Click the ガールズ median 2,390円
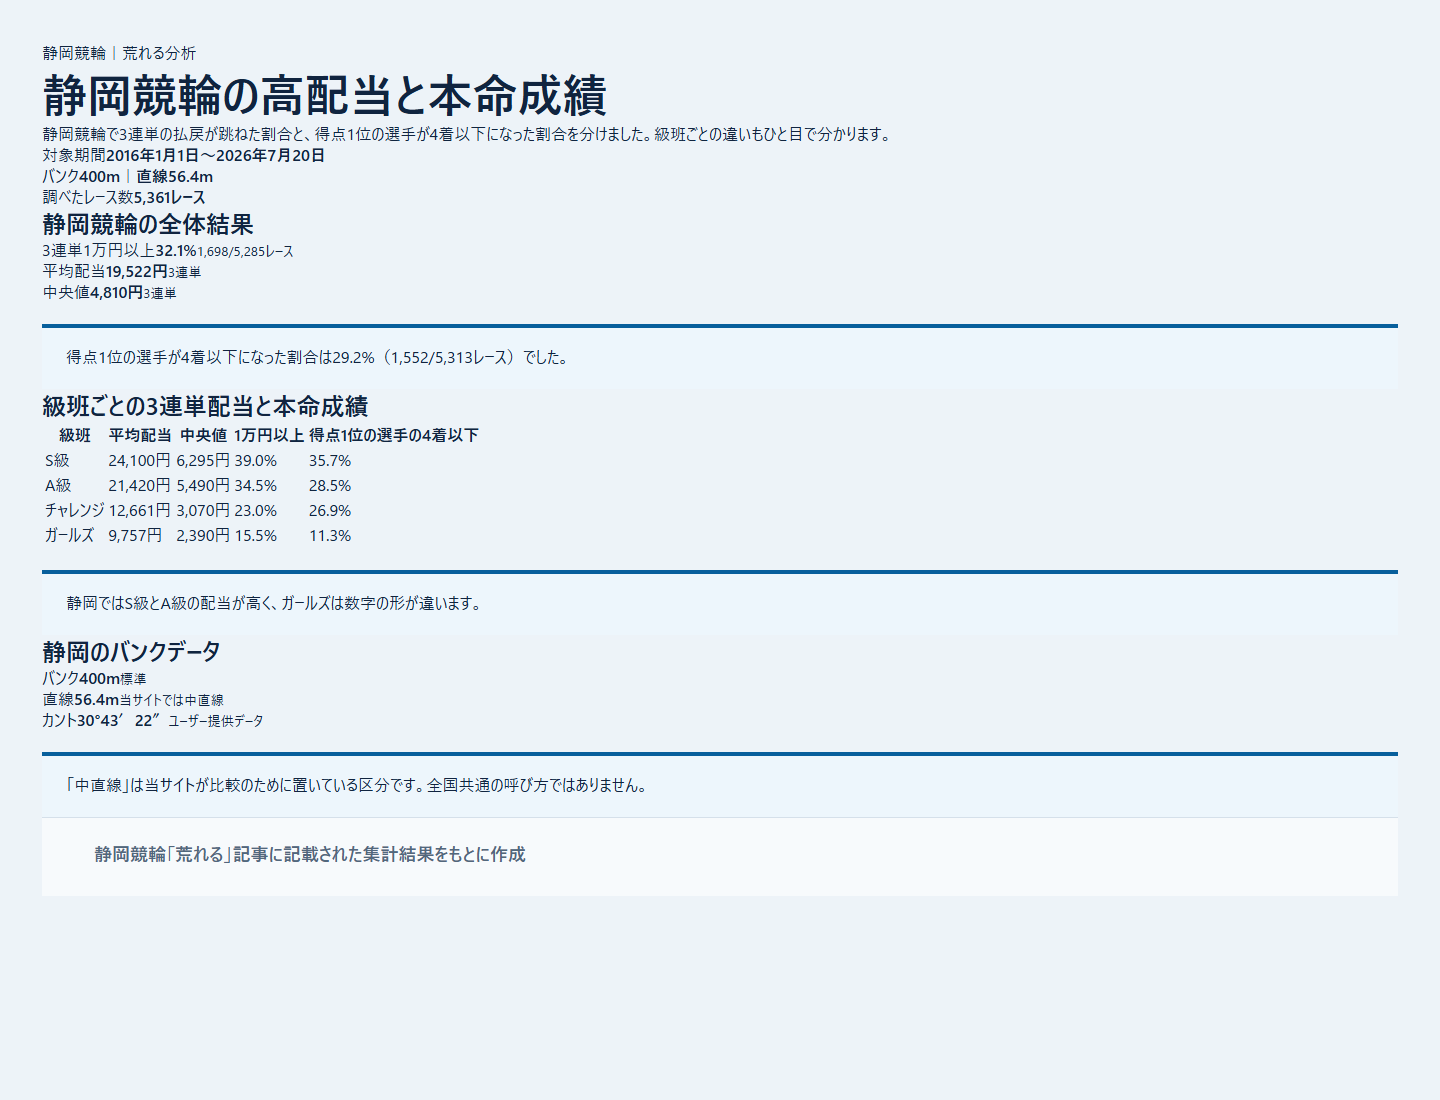Screen dimensions: 1440x1100 point(203,536)
